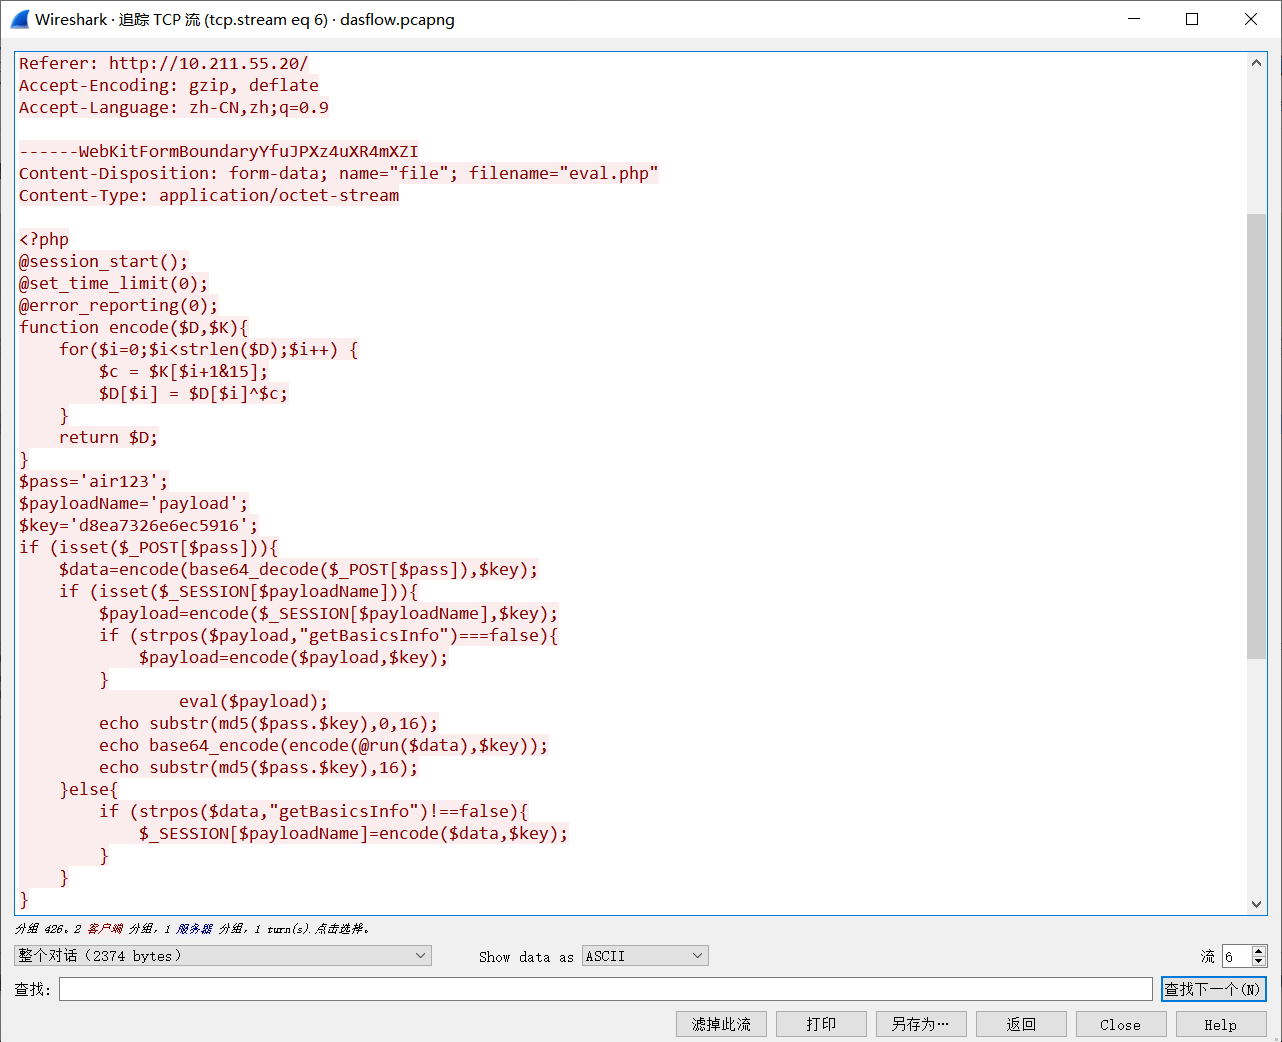This screenshot has width=1282, height=1042.
Task: Click the Wireshark shark fin title icon
Action: coord(20,19)
